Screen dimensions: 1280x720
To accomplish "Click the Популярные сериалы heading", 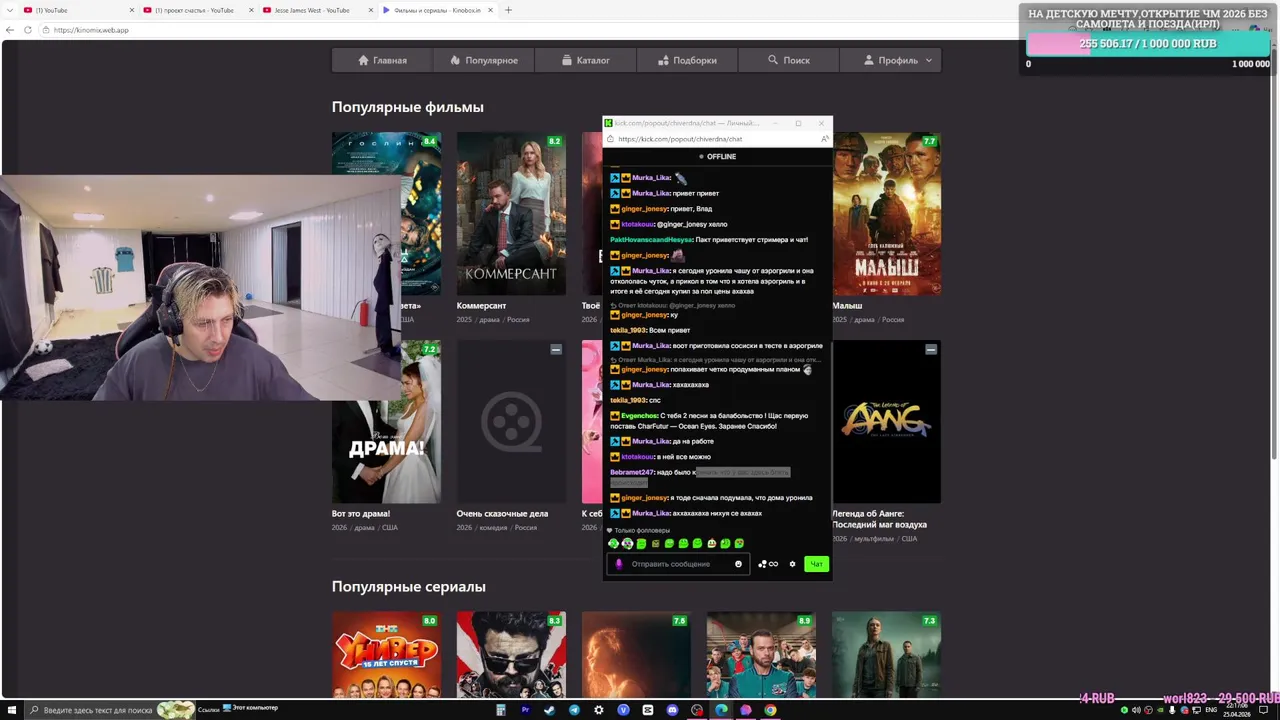I will point(408,587).
